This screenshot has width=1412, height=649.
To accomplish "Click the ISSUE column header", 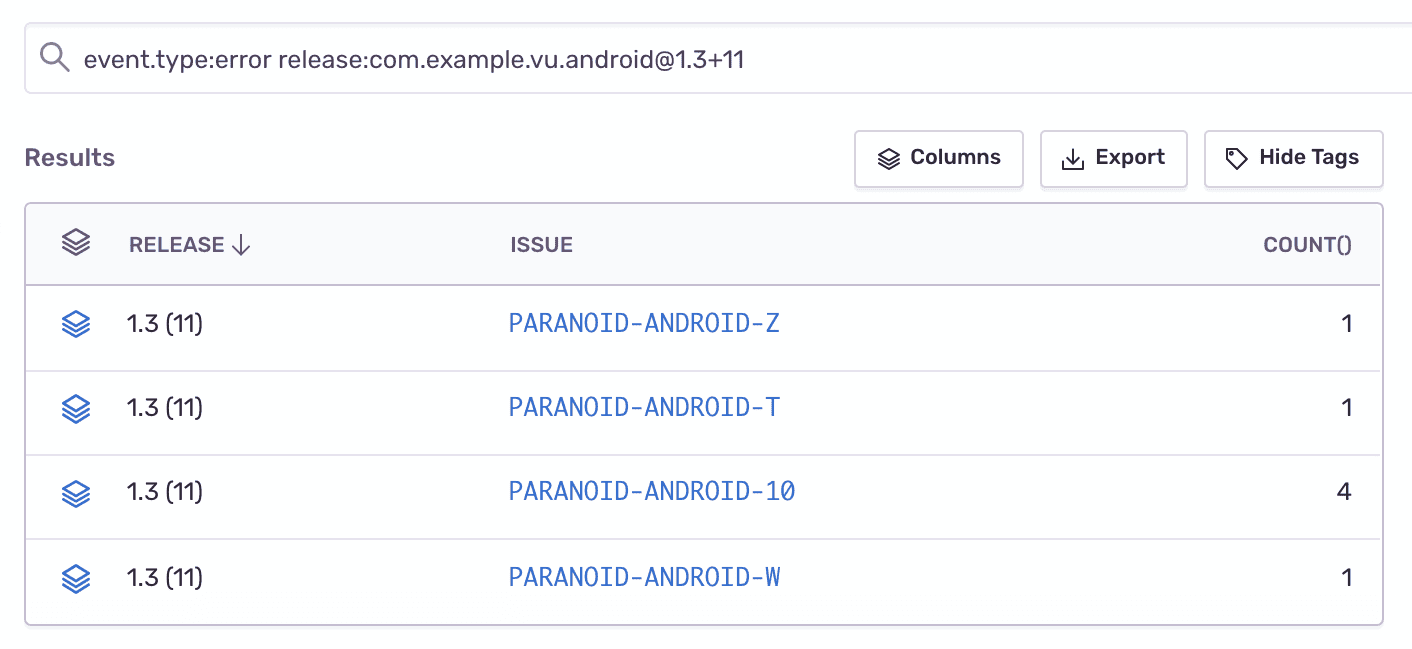I will coord(541,245).
